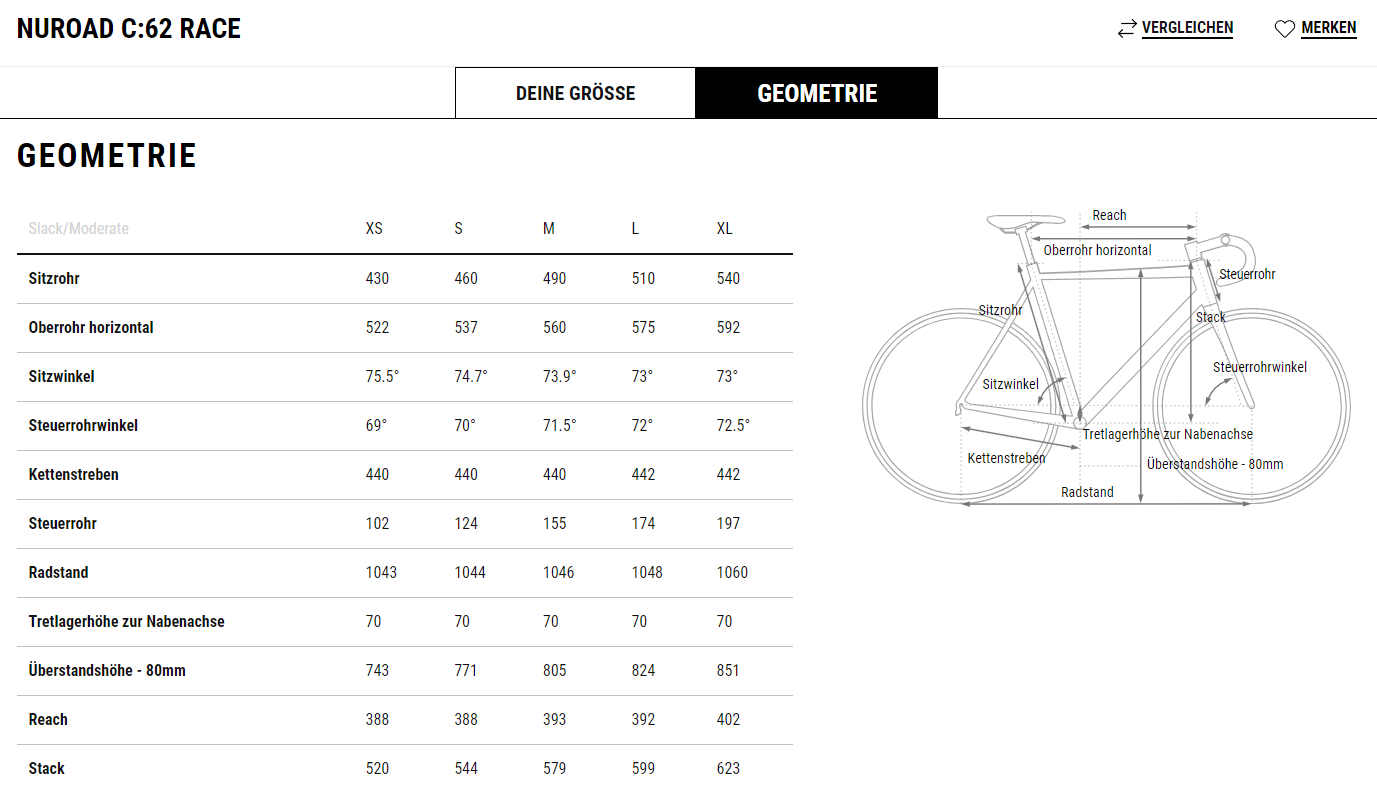Open the Merken wishlist link
The width and height of the screenshot is (1377, 799).
point(1328,28)
